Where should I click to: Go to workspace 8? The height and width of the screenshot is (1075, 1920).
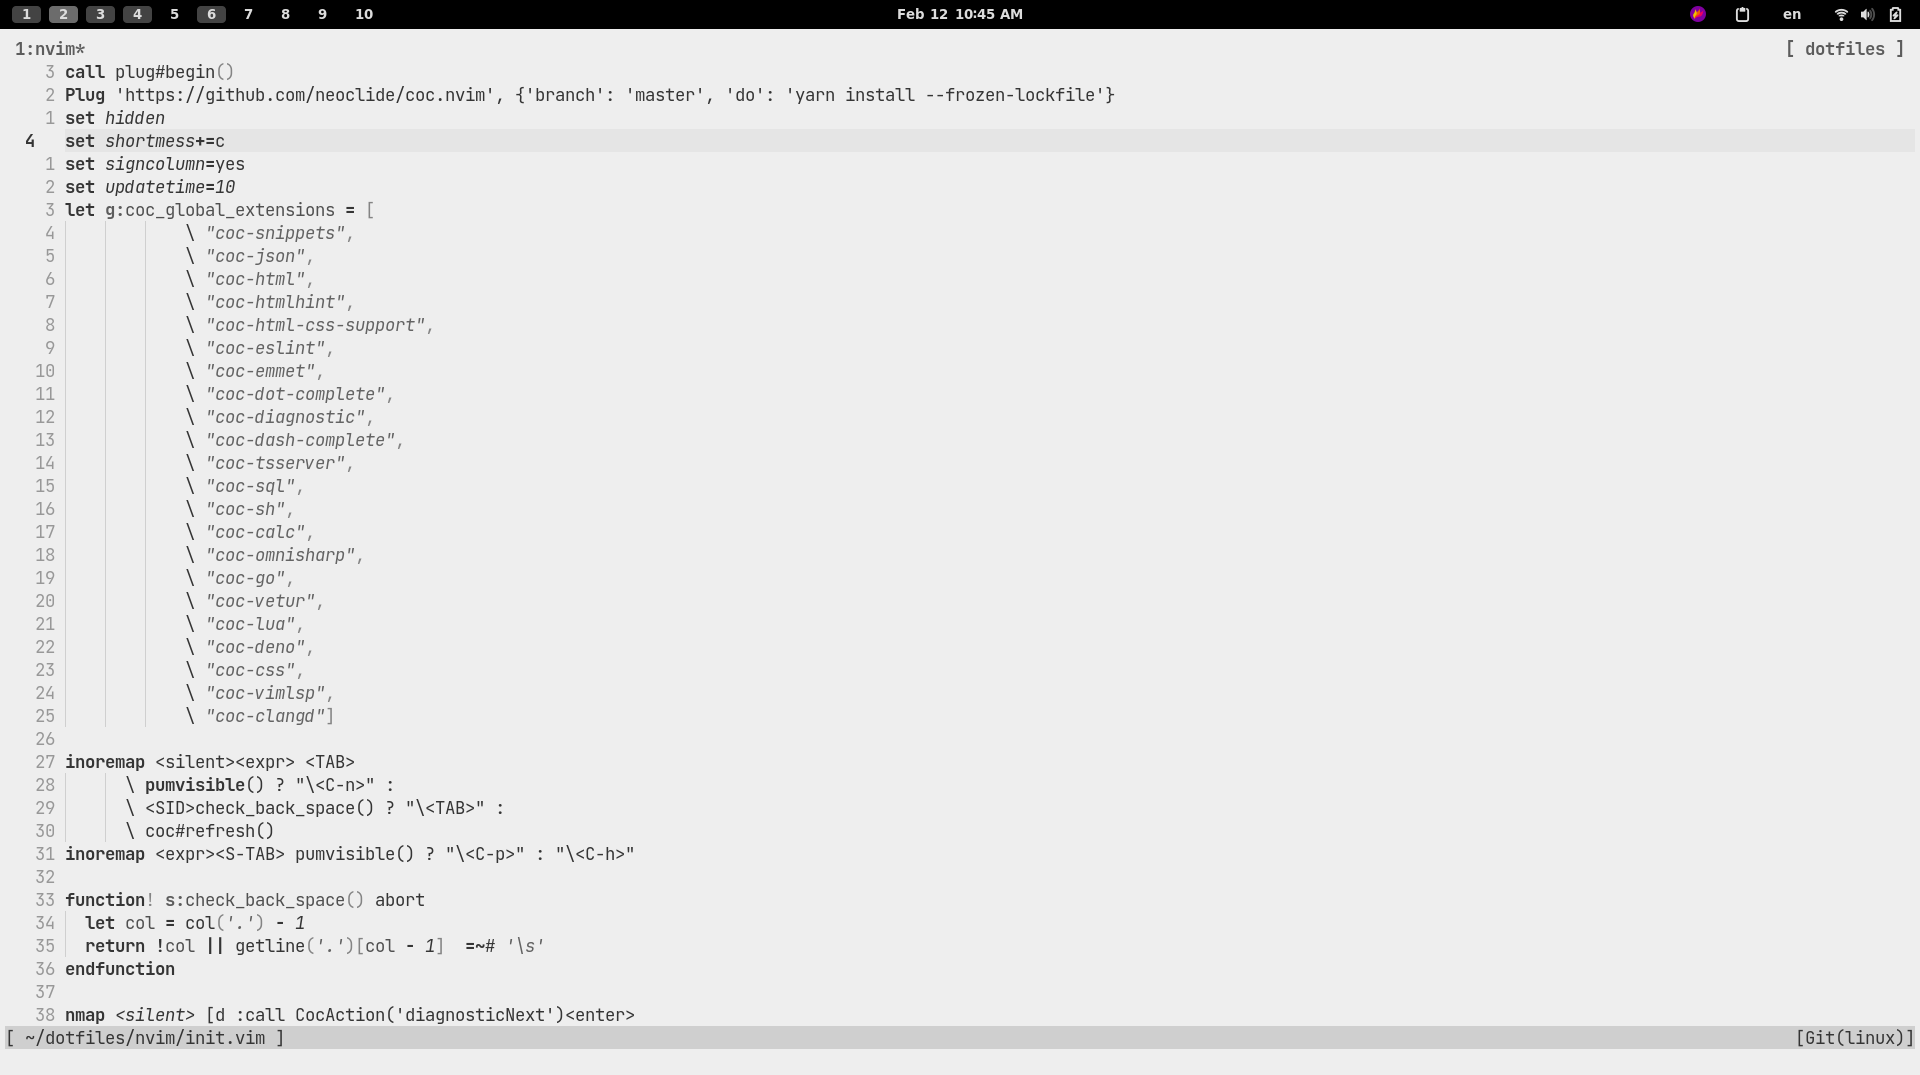tap(285, 14)
